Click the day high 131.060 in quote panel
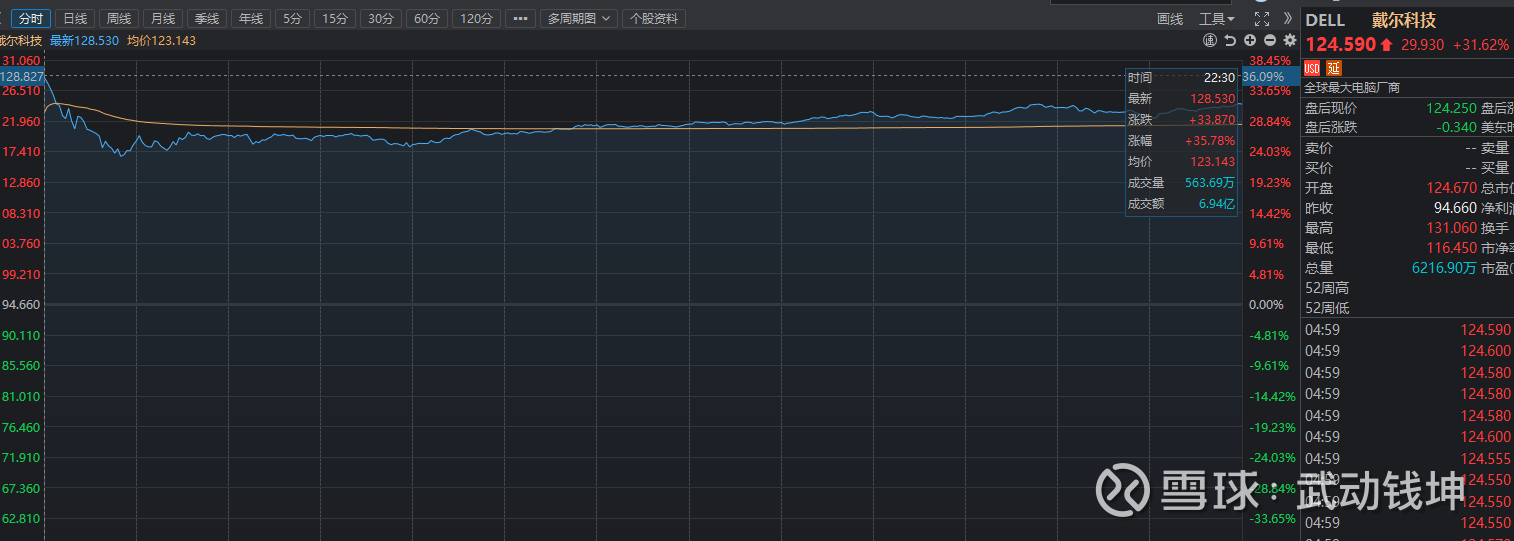This screenshot has width=1514, height=541. point(1451,228)
